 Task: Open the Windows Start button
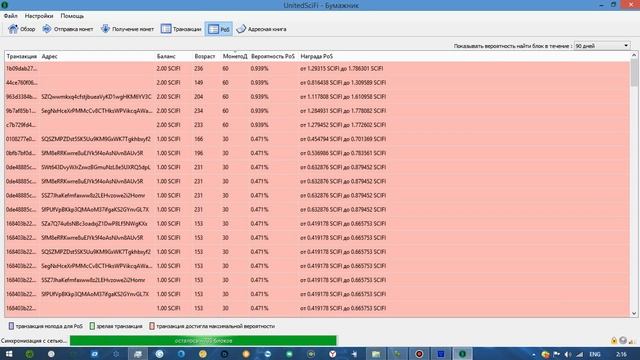click(9, 354)
